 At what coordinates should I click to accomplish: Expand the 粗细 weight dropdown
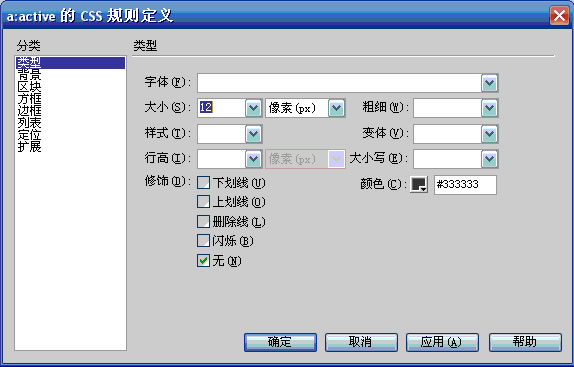(x=489, y=108)
